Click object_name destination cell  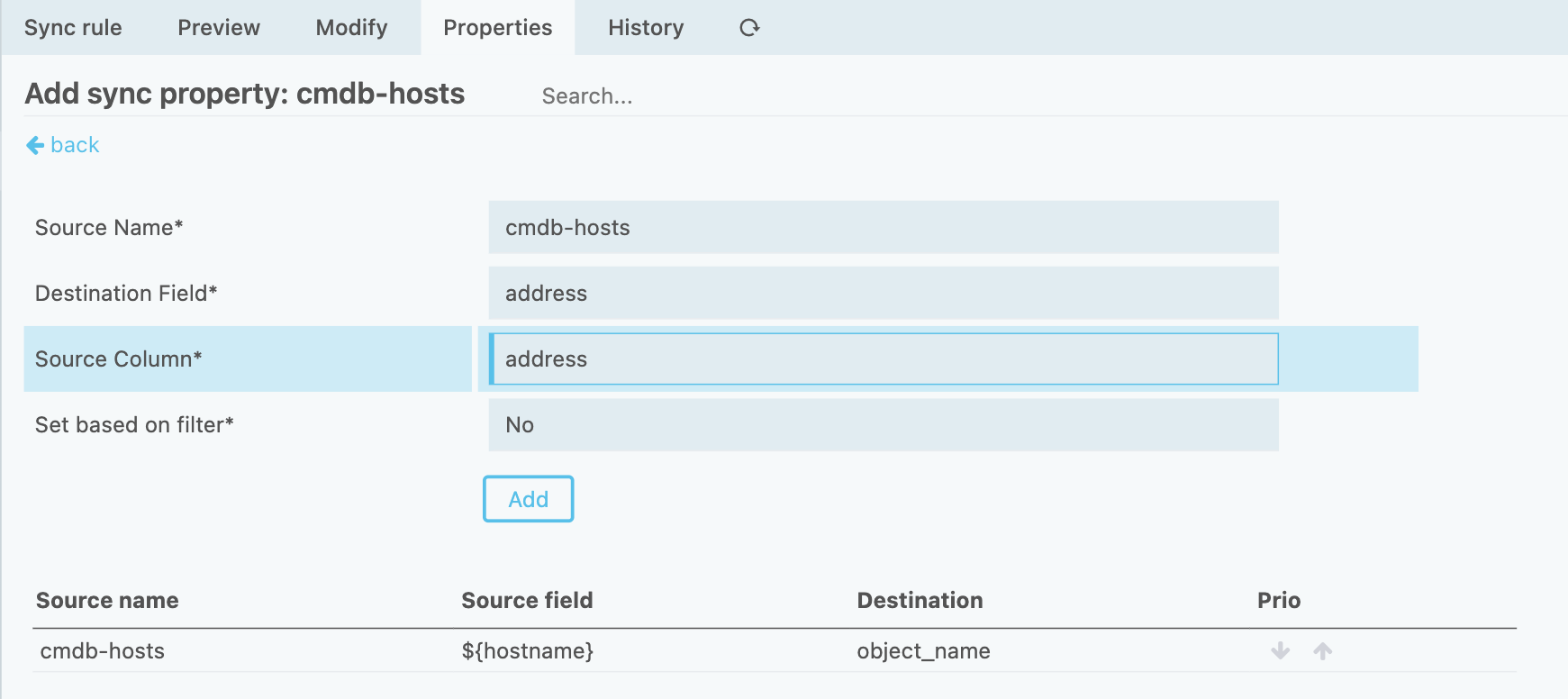tap(924, 651)
